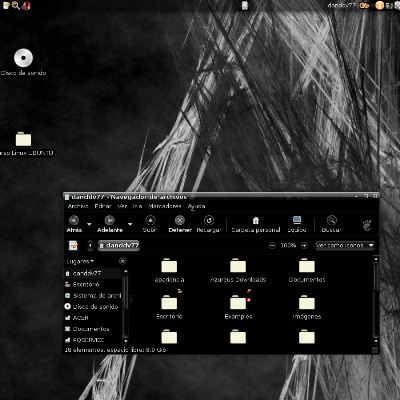Click the danddv77 path button

[119, 246]
